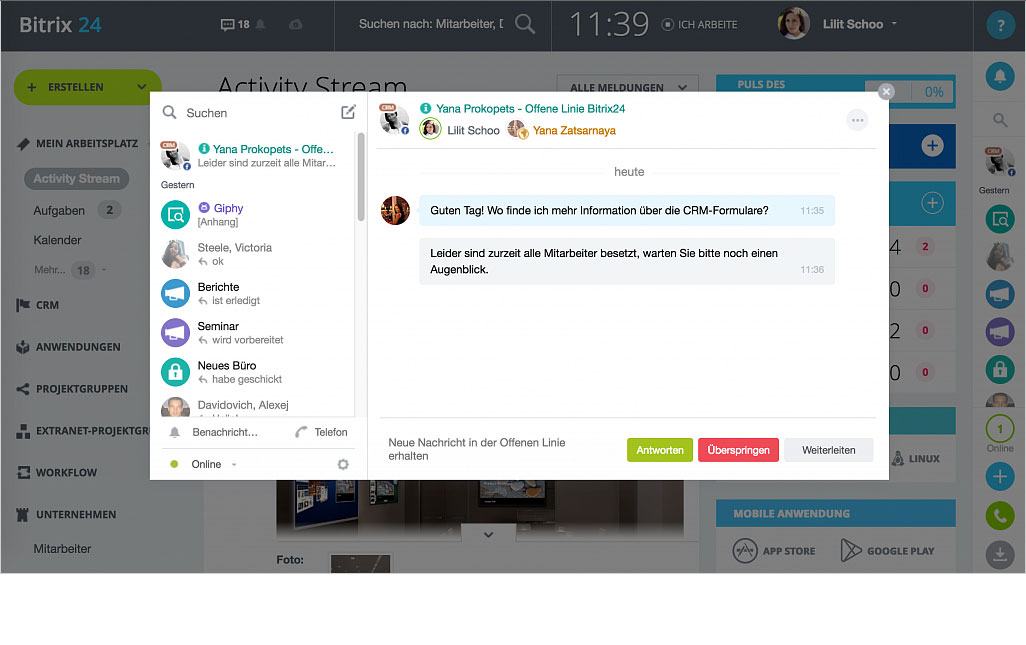This screenshot has width=1026, height=645.
Task: Click the white plus on dark blue banner
Action: point(932,145)
